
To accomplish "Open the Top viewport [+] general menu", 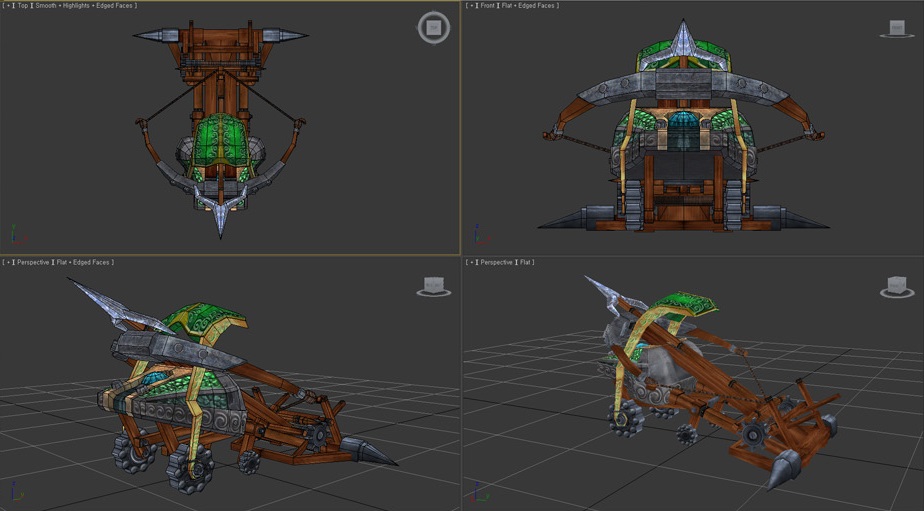I will [x=8, y=5].
